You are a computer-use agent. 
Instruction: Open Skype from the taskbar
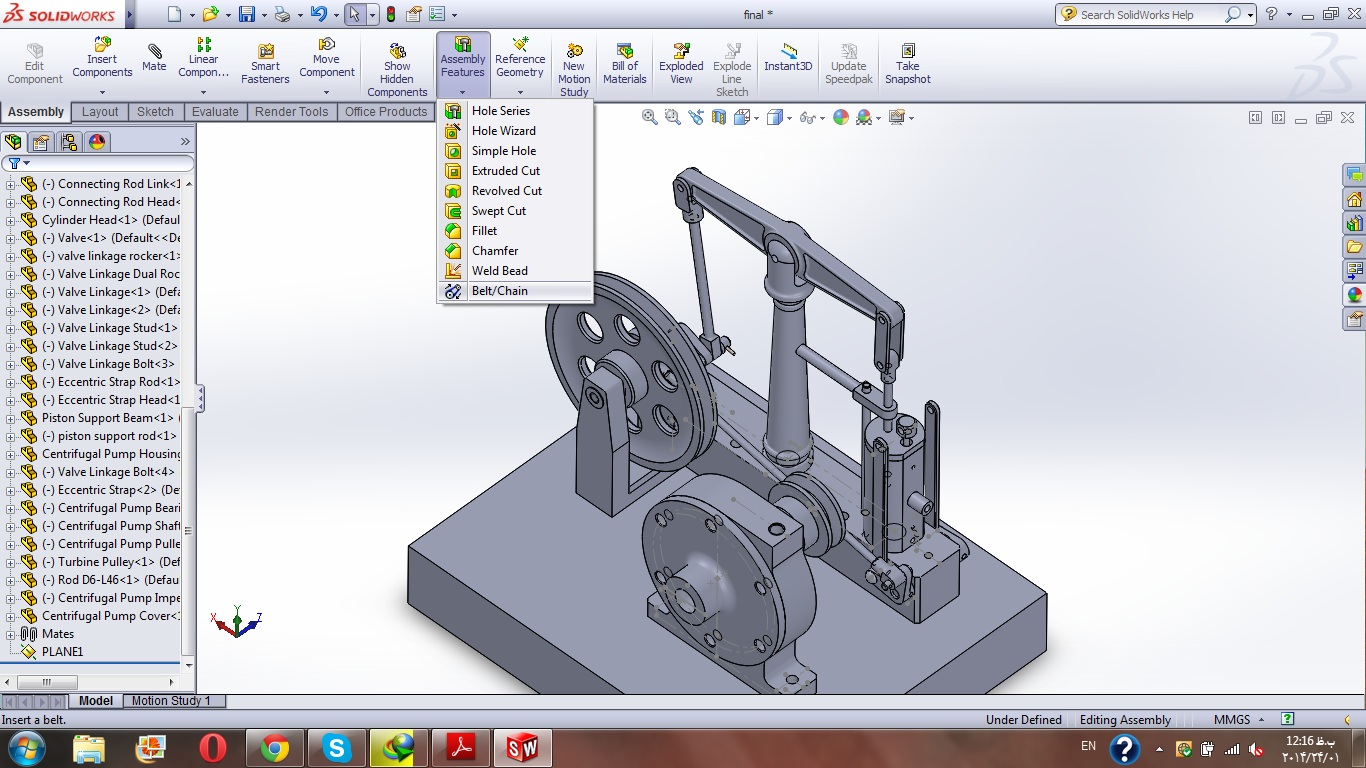click(337, 748)
